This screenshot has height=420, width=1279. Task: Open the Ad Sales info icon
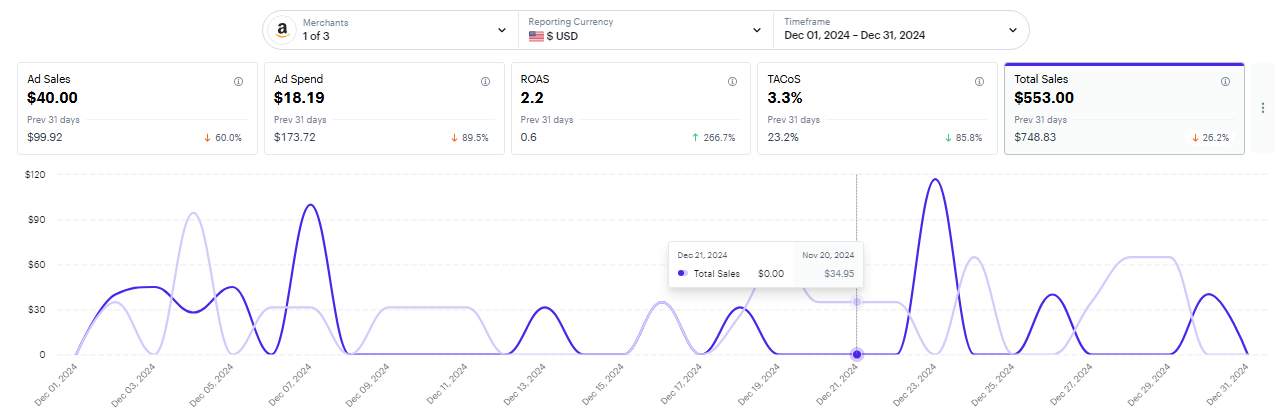(x=238, y=82)
